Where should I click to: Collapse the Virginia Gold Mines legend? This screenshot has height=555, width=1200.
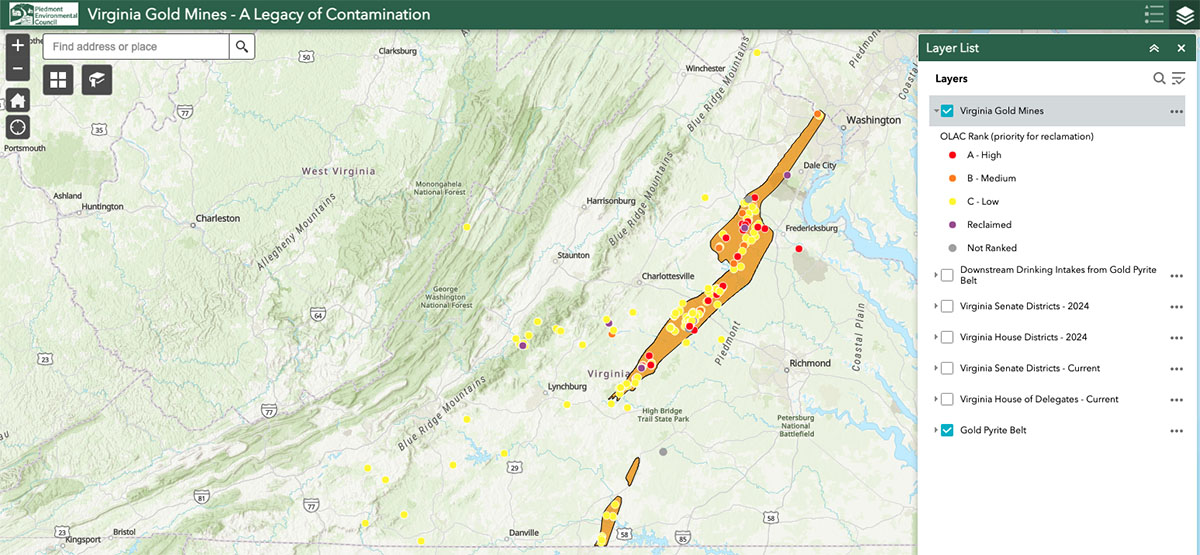[935, 111]
